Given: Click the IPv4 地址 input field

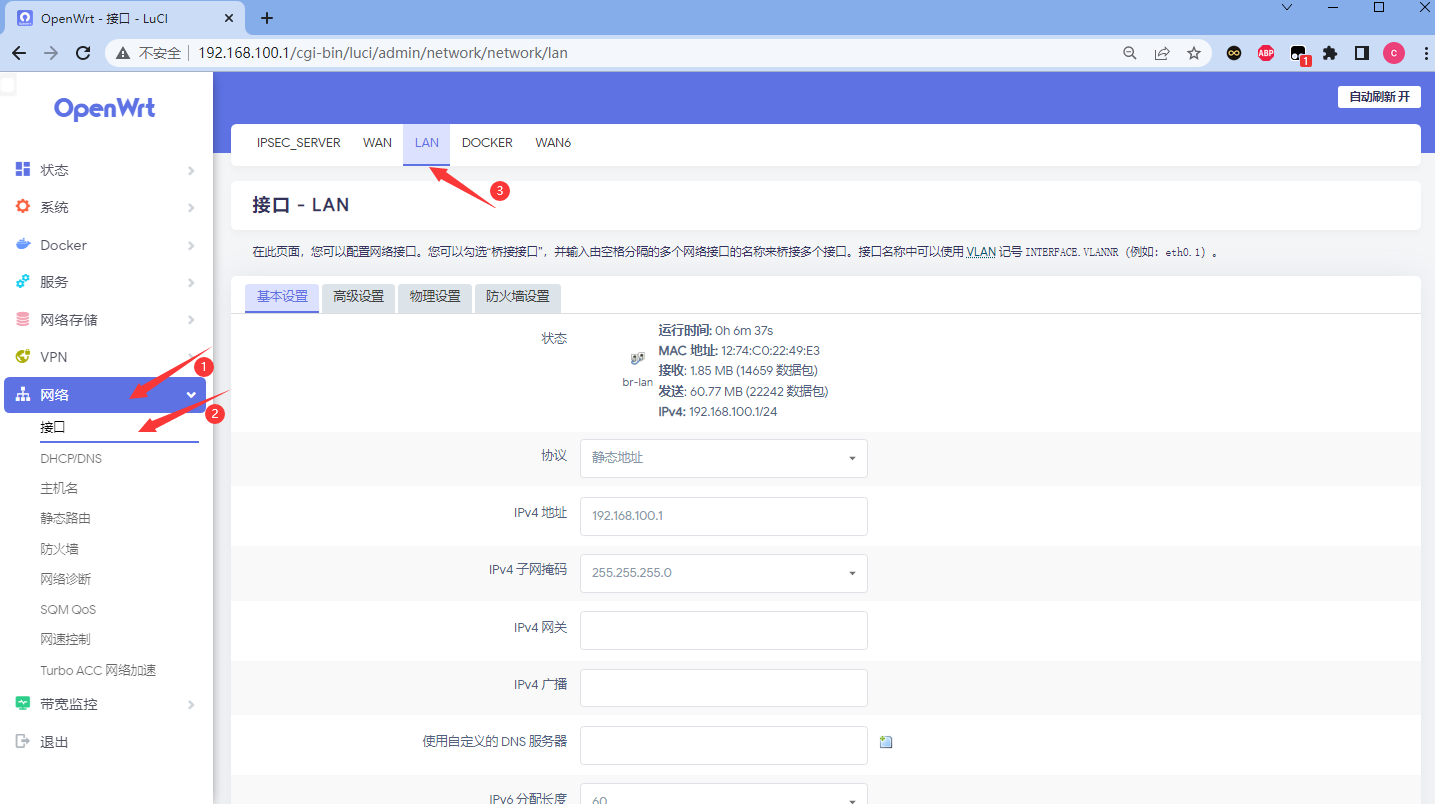Looking at the screenshot, I should point(724,516).
